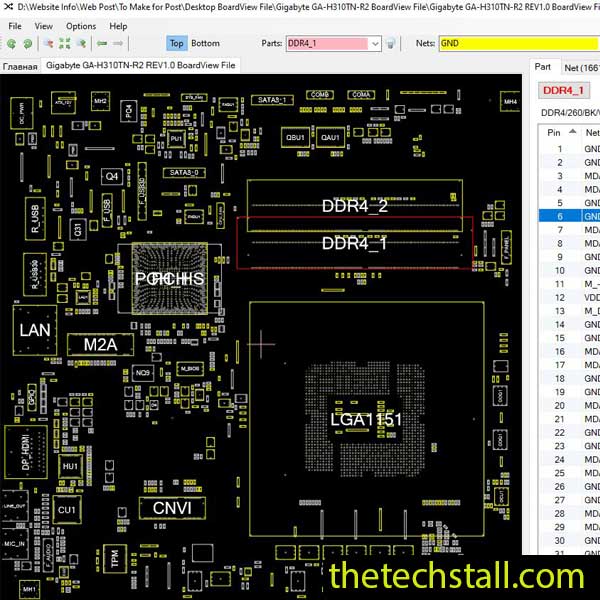
Task: Click the rotate counter-clockwise toolbar icon
Action: [x=11, y=44]
